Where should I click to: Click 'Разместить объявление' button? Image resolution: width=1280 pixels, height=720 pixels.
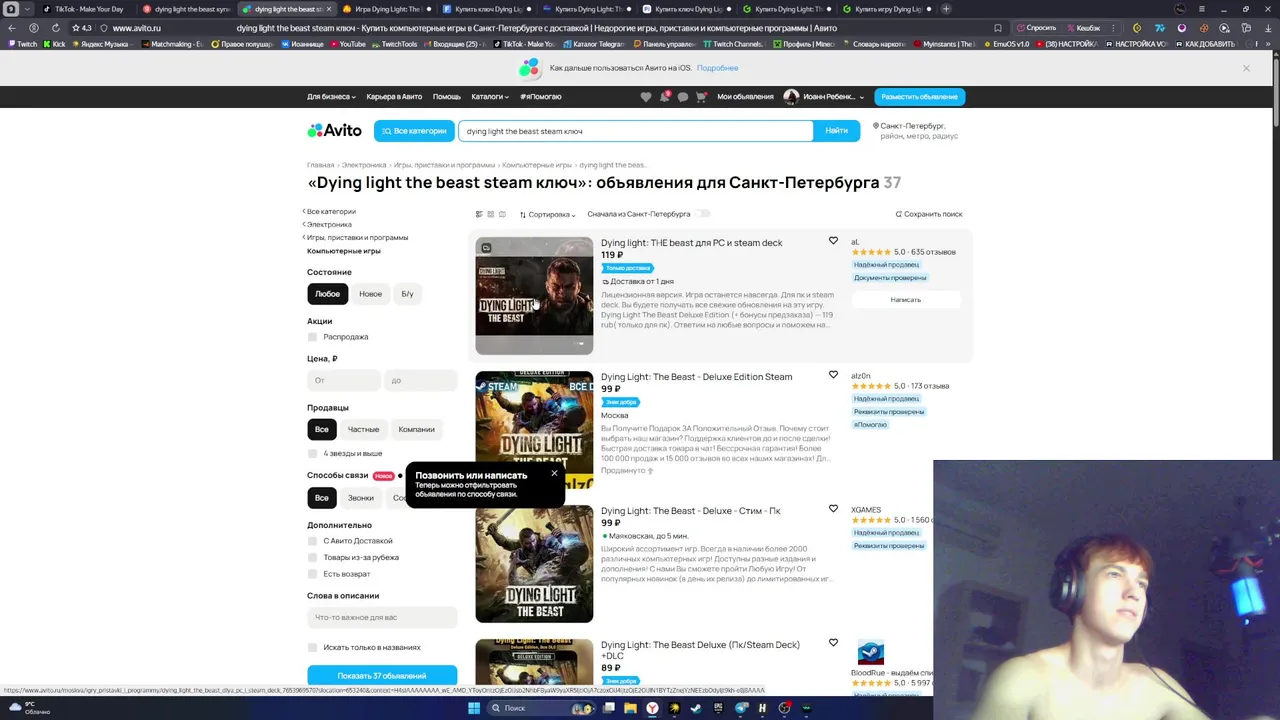(x=919, y=97)
